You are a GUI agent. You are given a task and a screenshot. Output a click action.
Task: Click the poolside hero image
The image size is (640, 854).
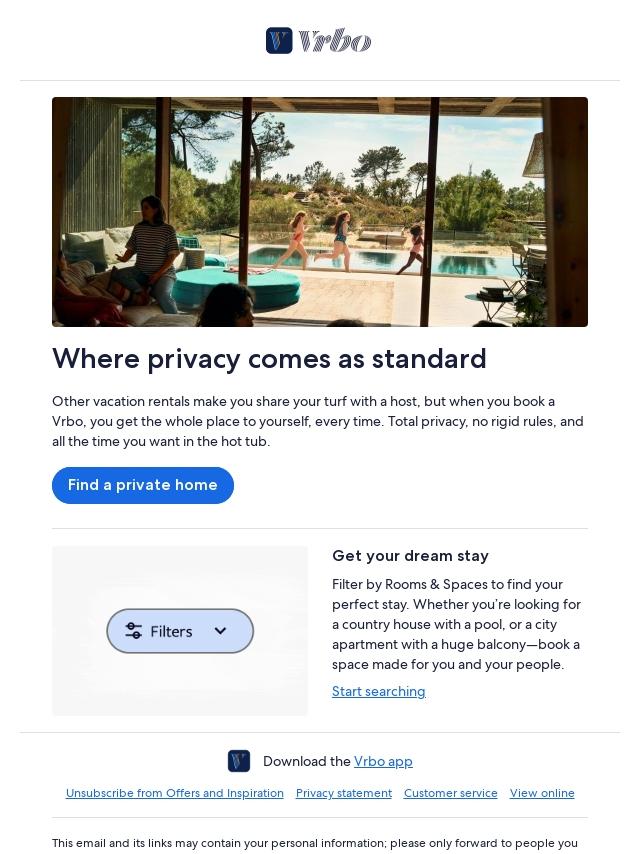coord(320,212)
